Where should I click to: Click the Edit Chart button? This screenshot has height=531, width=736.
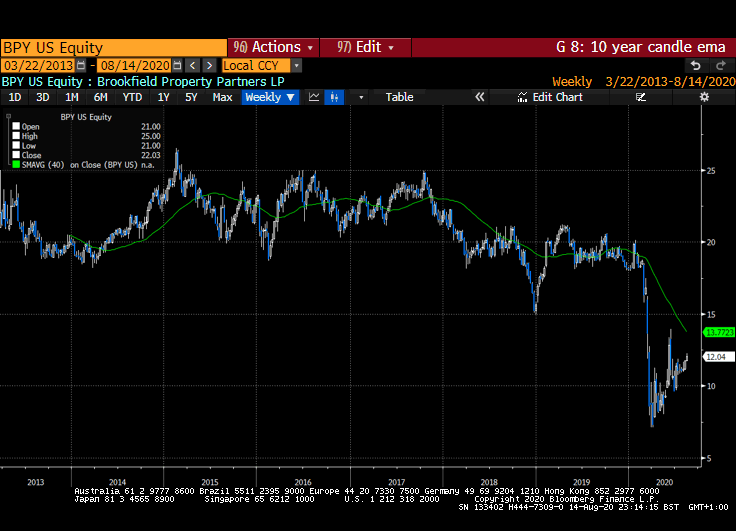(x=551, y=97)
